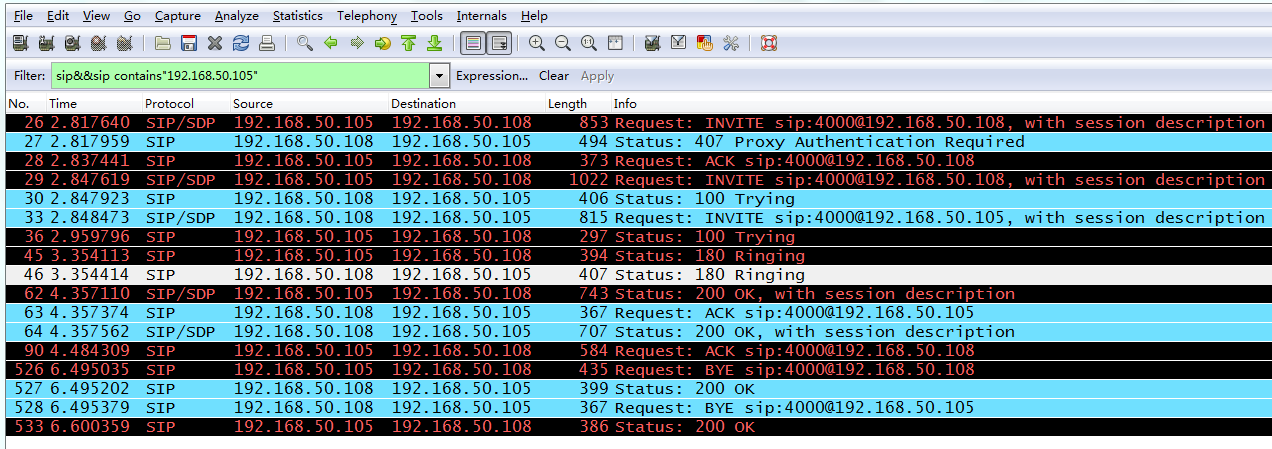Viewport: 1272px width, 449px height.
Task: Sort by the No. column header
Action: click(x=24, y=104)
